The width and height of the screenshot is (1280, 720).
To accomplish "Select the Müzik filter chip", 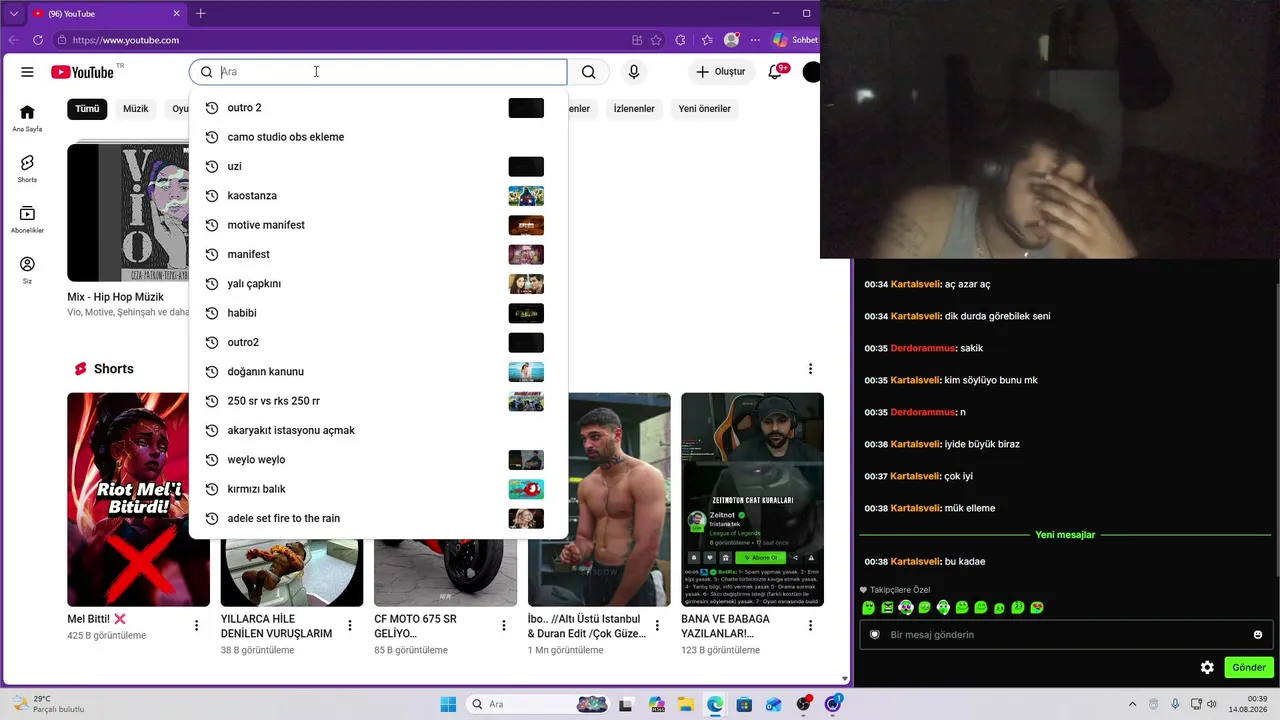I will [x=135, y=109].
